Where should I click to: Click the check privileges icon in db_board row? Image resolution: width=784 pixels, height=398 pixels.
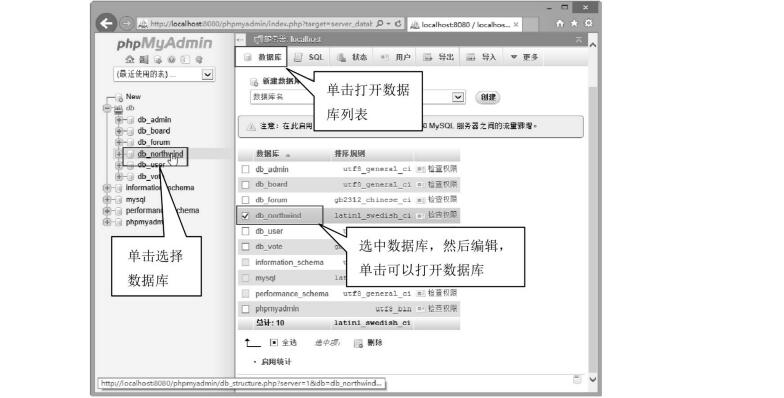[x=421, y=185]
